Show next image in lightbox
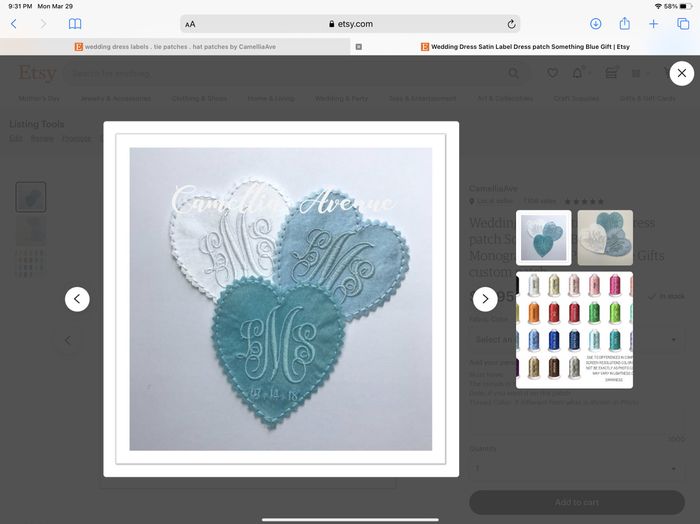 coord(485,299)
